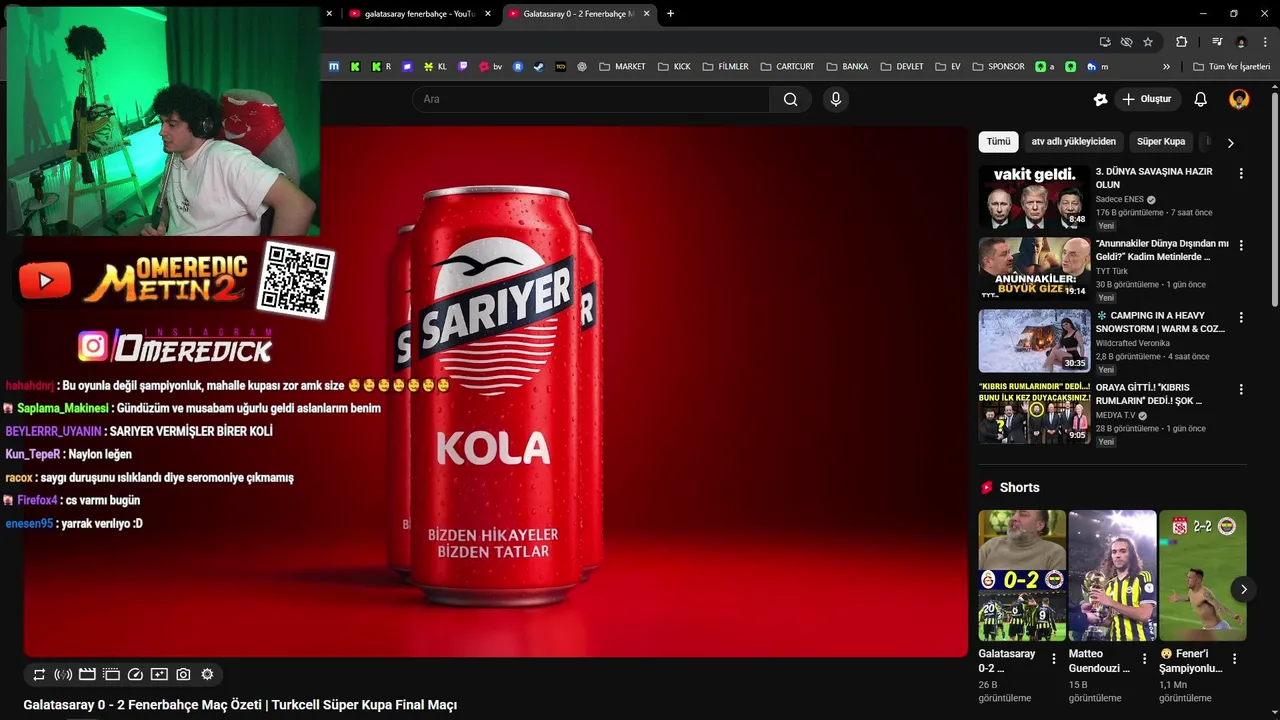
Task: Open the MARKET bookmarks folder
Action: click(x=622, y=67)
